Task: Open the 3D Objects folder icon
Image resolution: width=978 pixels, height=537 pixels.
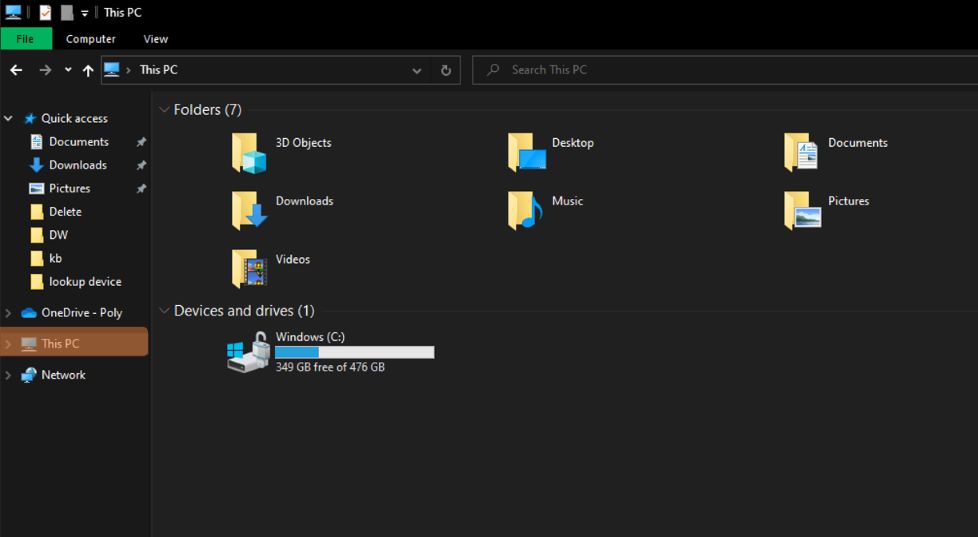Action: point(249,152)
